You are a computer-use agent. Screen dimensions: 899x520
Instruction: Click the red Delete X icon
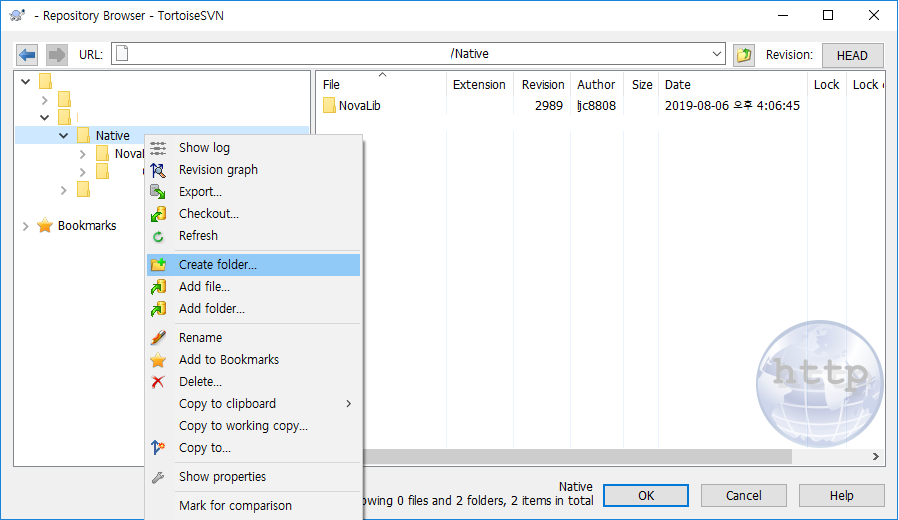[x=158, y=382]
